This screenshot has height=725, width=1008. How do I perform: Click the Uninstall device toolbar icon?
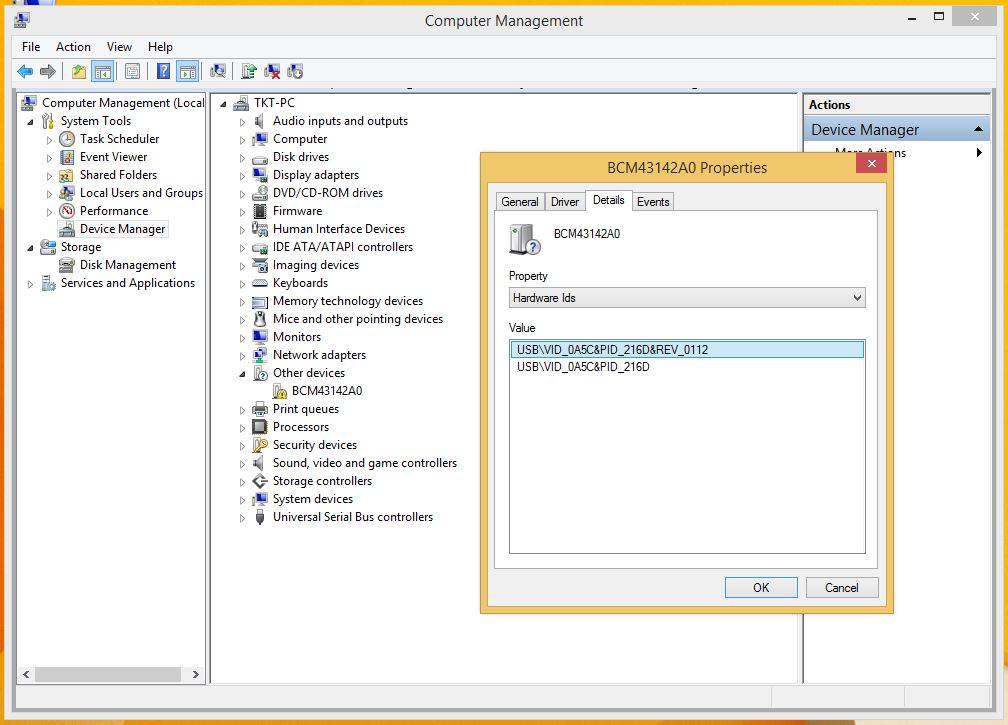click(272, 71)
